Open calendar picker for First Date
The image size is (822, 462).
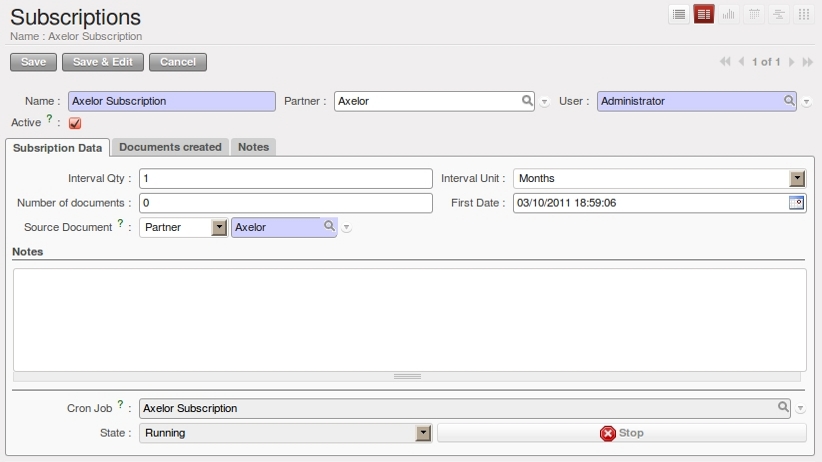(796, 203)
